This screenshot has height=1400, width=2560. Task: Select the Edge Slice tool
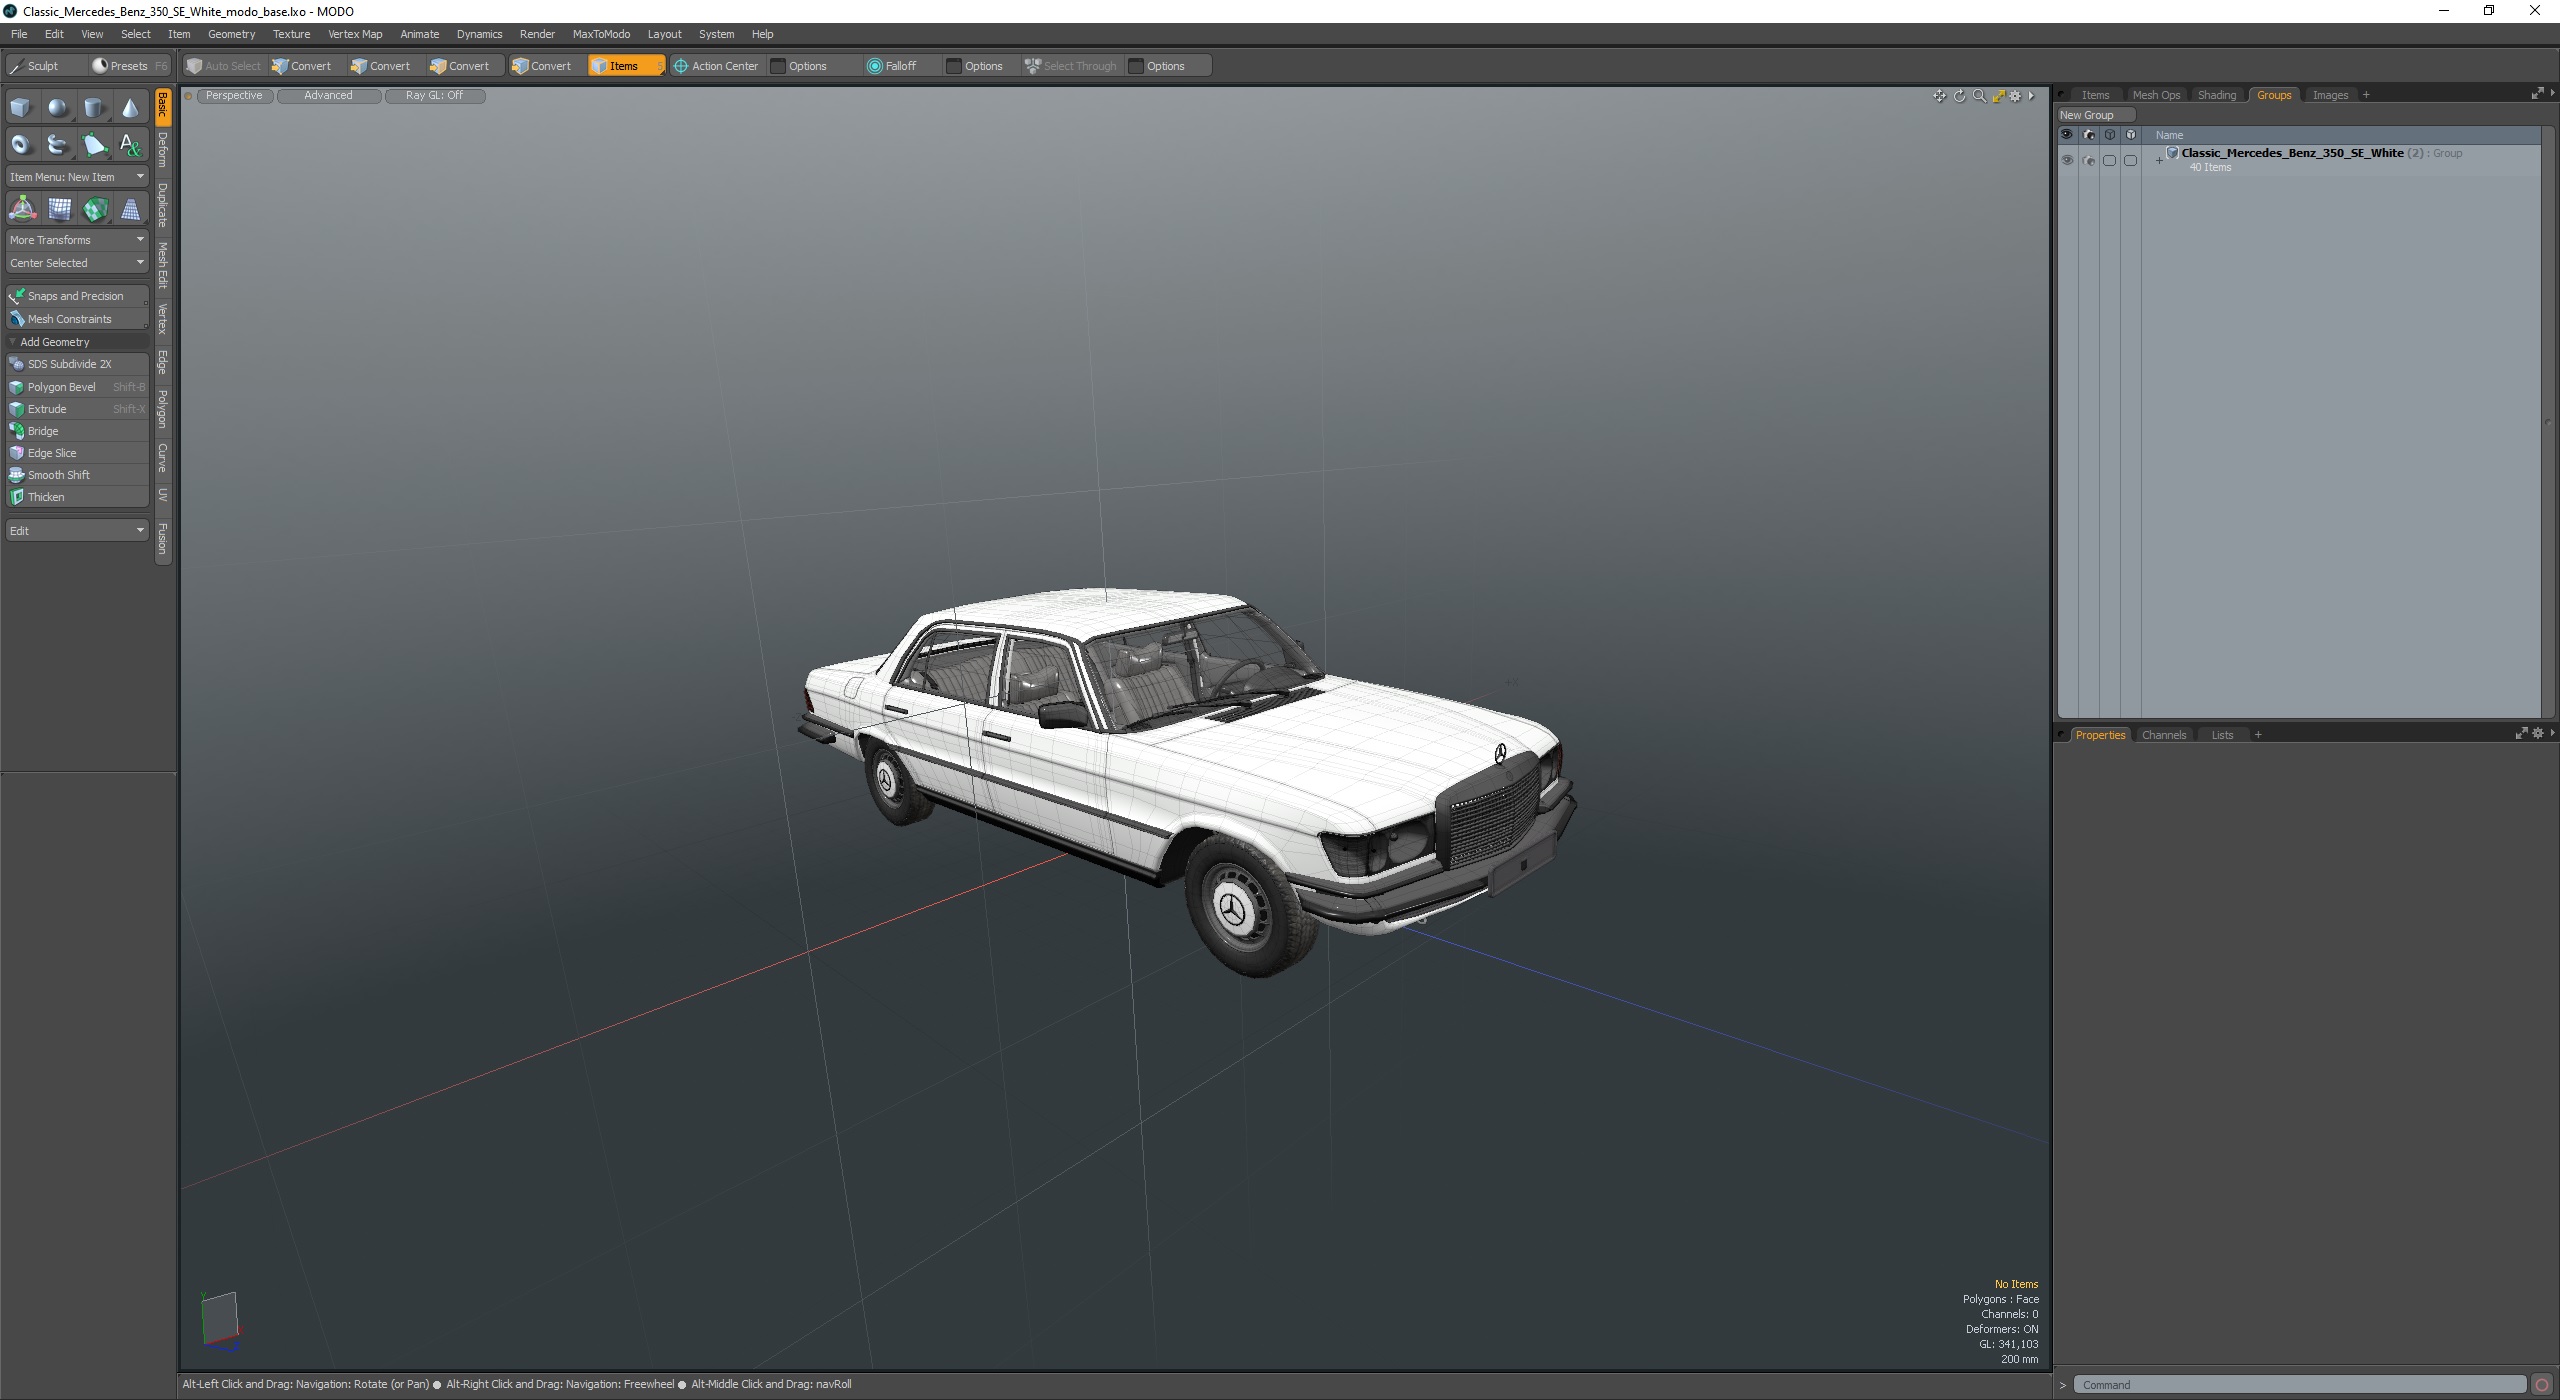tap(50, 452)
